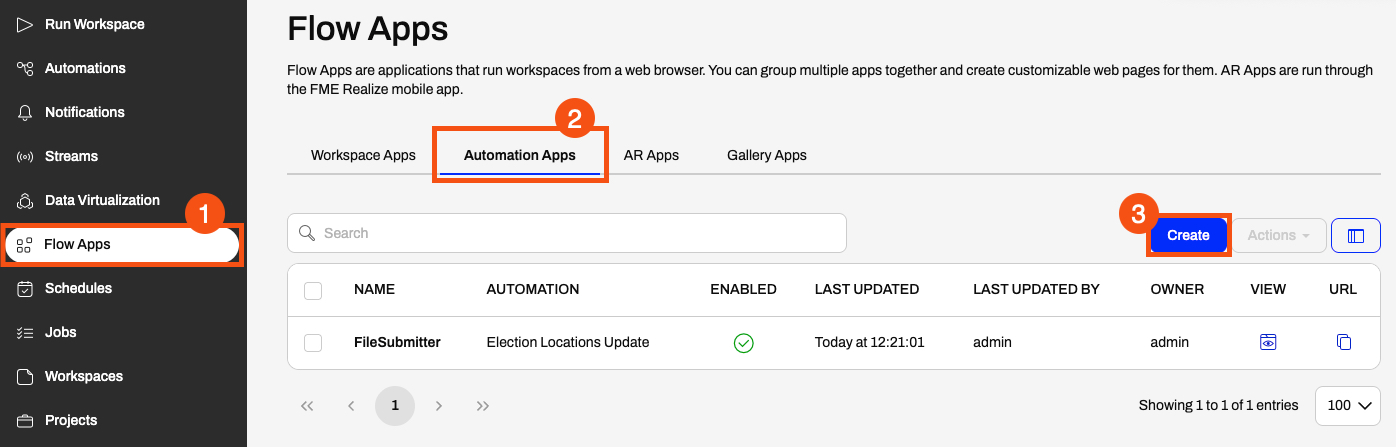Click the green Enabled status checkmark

(x=743, y=343)
